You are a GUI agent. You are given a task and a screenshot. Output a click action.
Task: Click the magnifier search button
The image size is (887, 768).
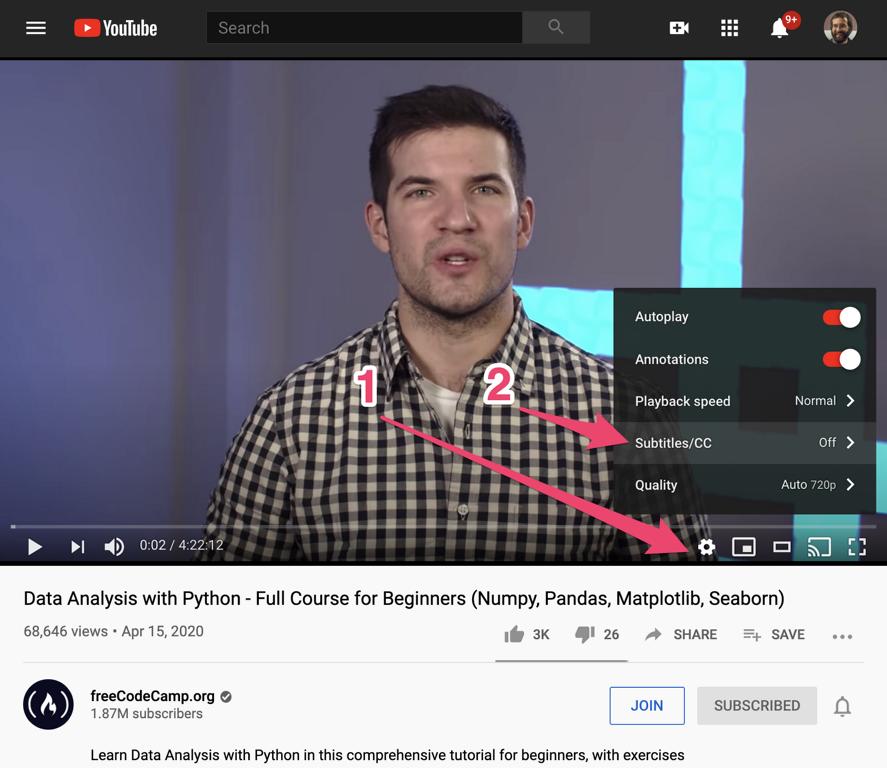pyautogui.click(x=556, y=28)
